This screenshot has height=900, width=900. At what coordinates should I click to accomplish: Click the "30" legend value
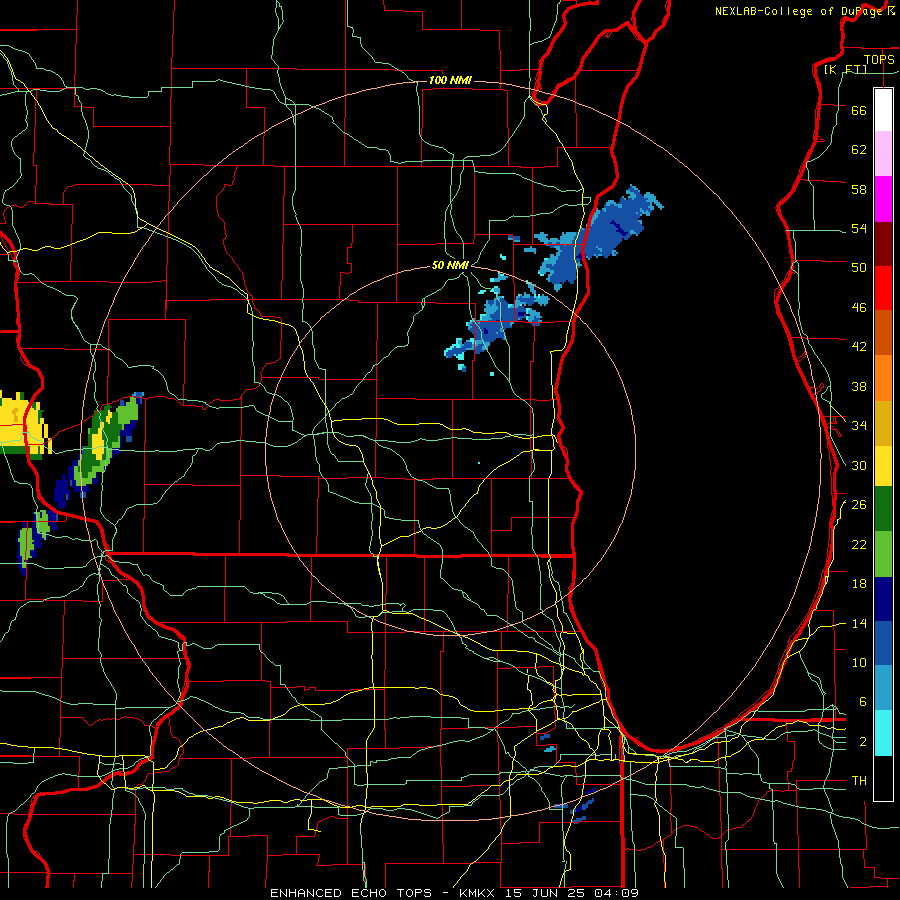pyautogui.click(x=859, y=465)
